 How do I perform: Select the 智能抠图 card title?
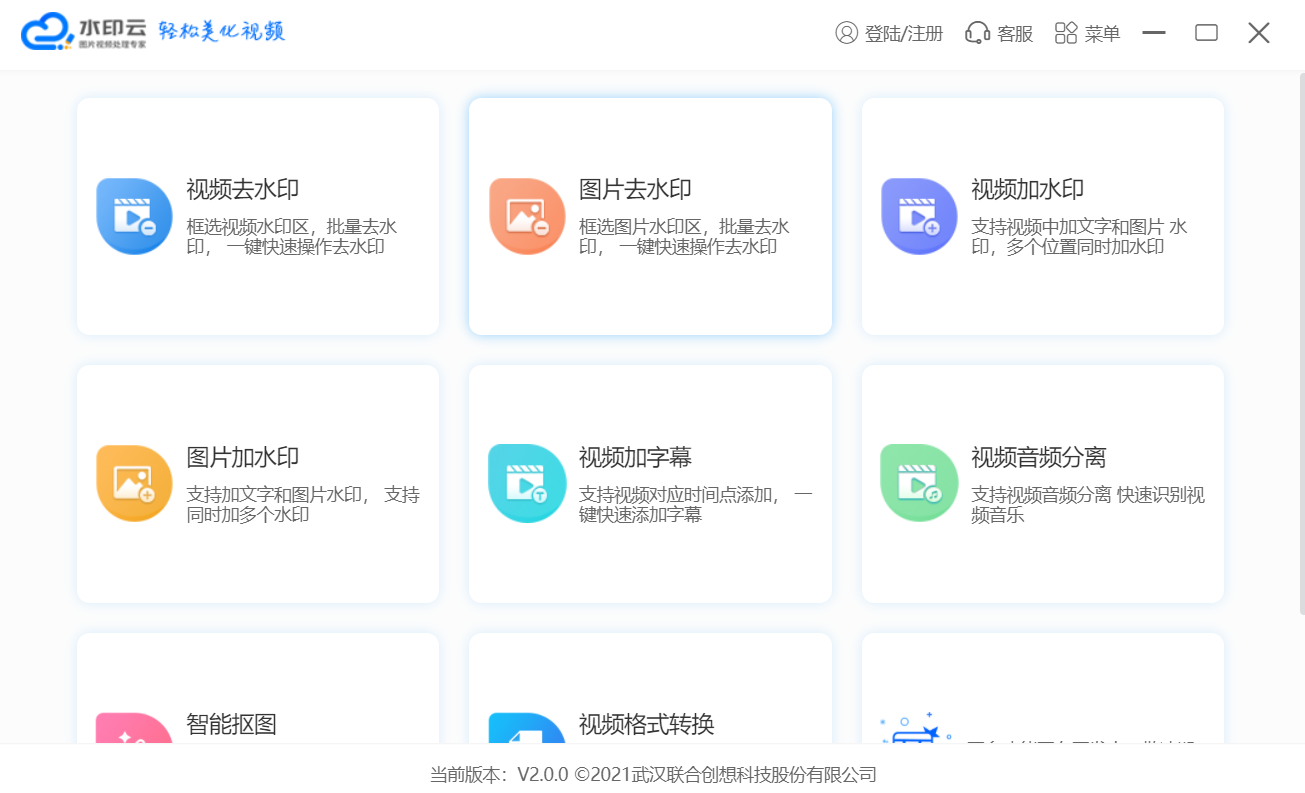232,724
